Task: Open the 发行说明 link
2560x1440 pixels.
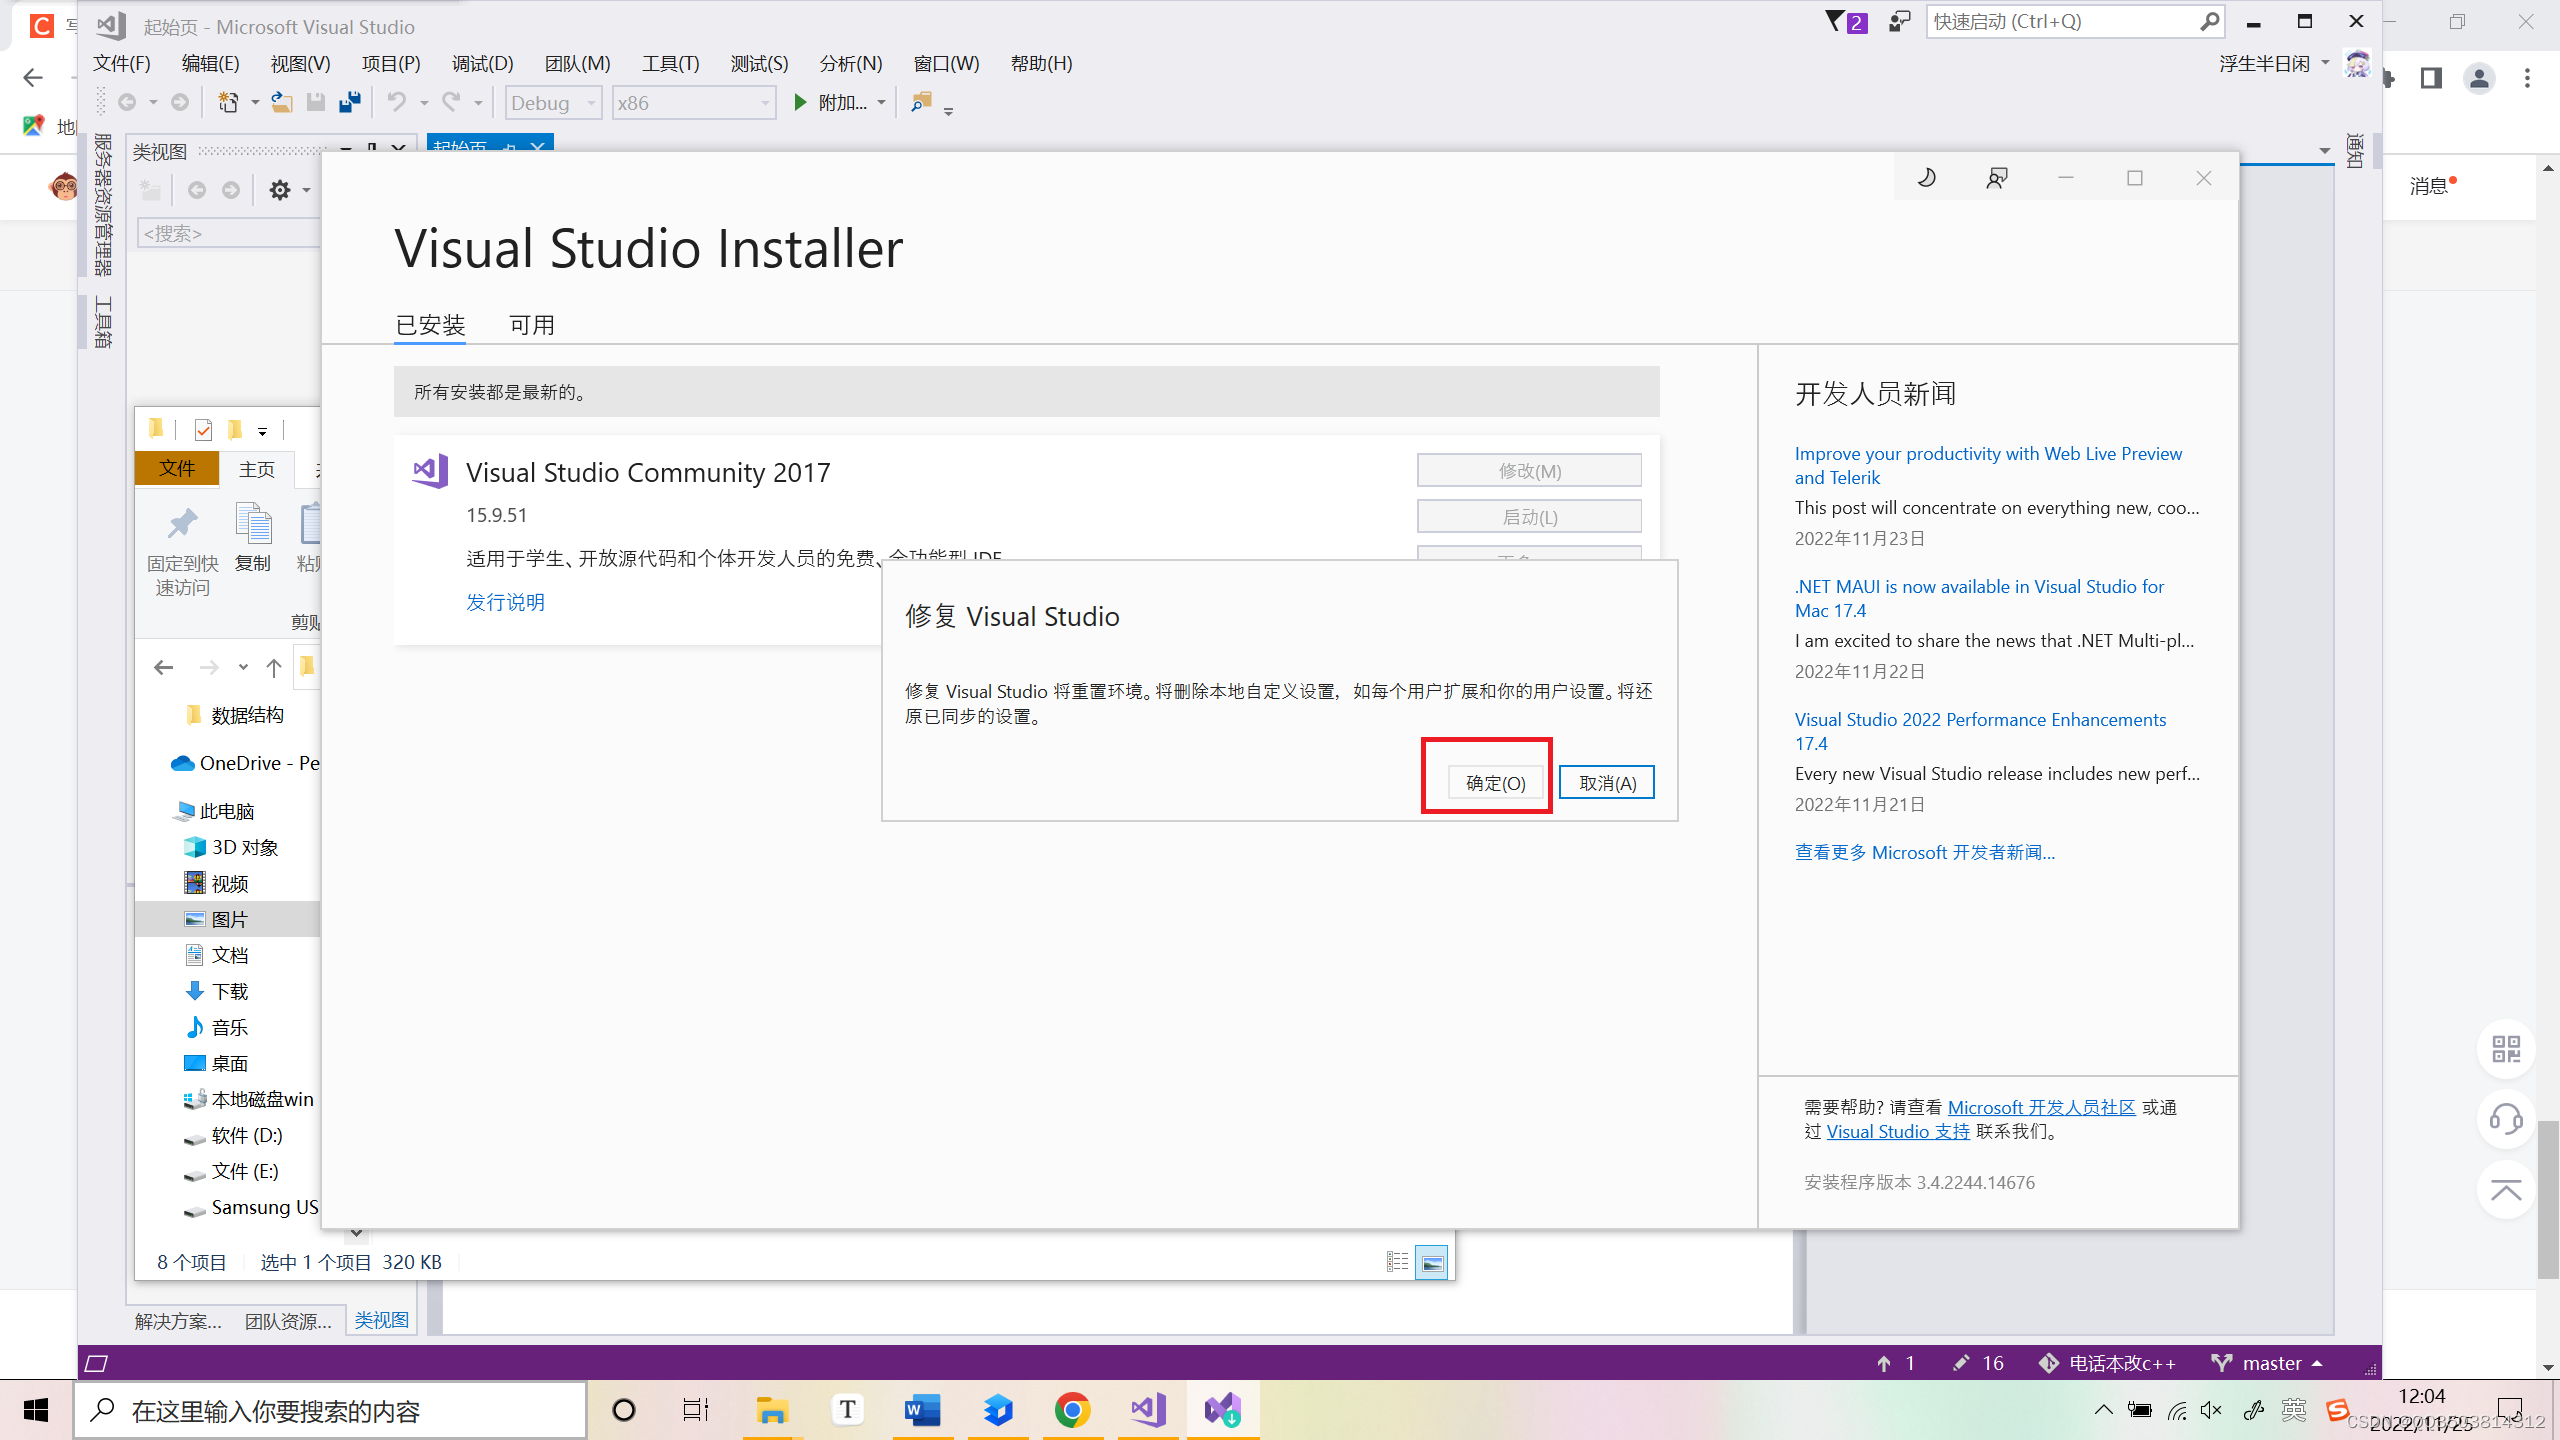Action: pos(505,602)
